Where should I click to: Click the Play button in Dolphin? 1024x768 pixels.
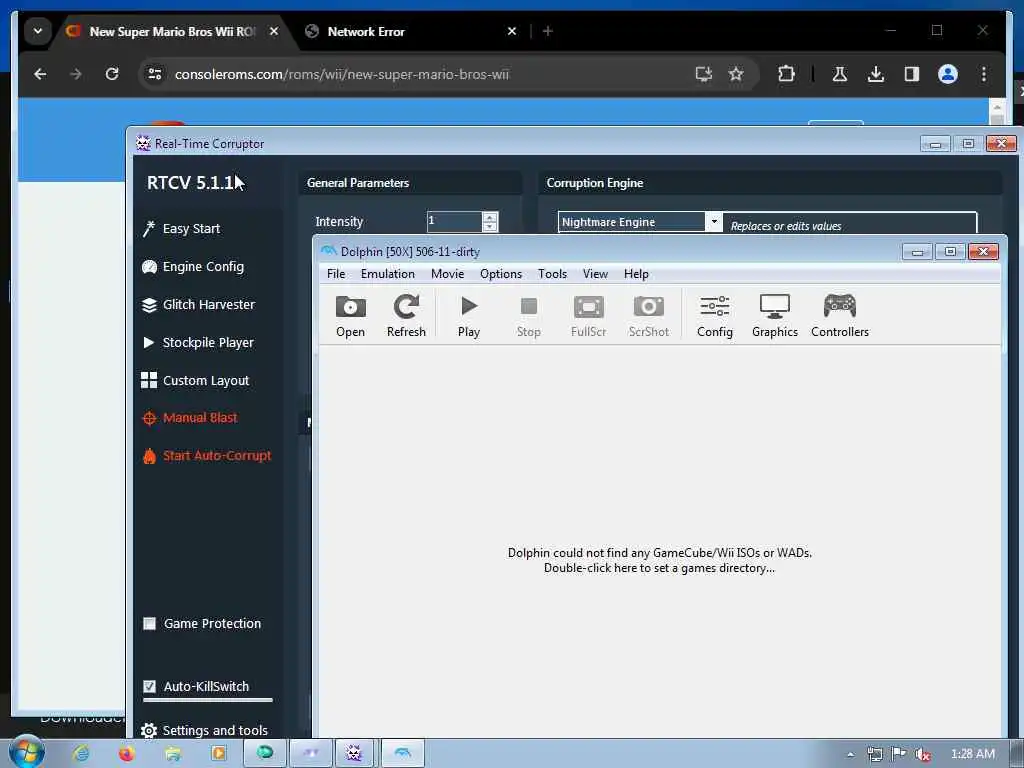click(x=469, y=316)
